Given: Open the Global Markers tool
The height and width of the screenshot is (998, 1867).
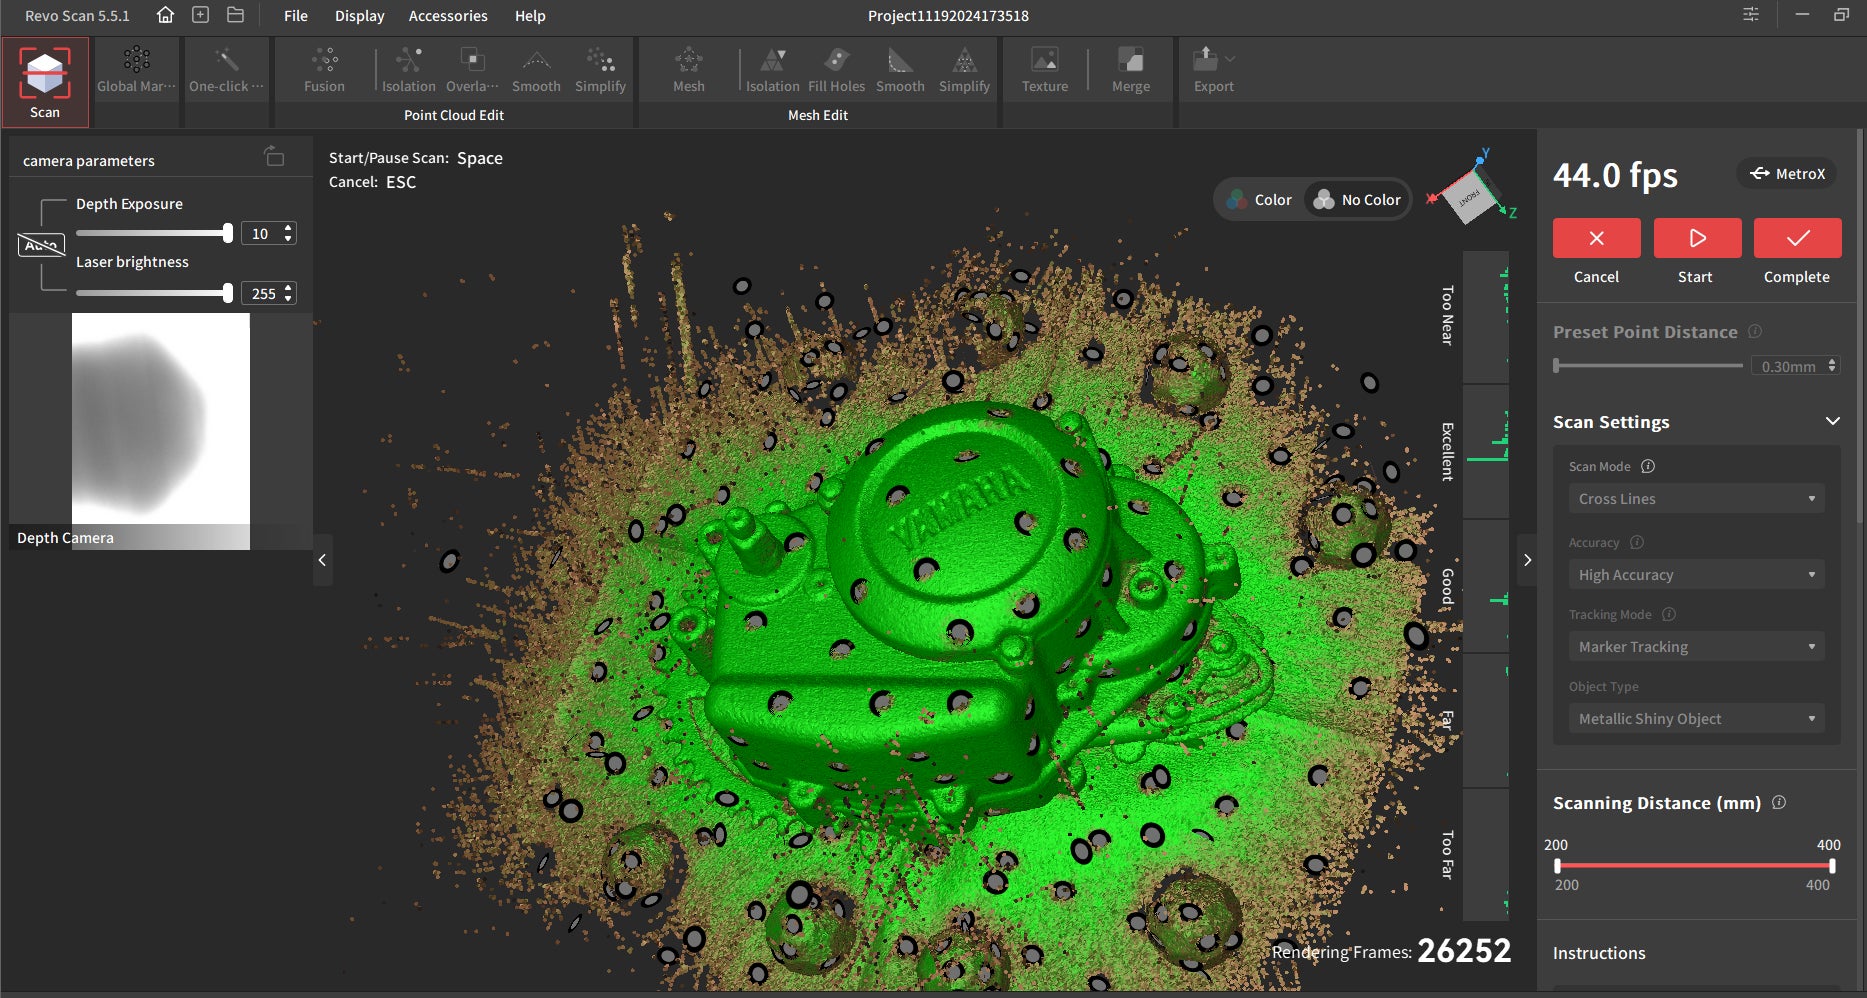Looking at the screenshot, I should [x=136, y=69].
